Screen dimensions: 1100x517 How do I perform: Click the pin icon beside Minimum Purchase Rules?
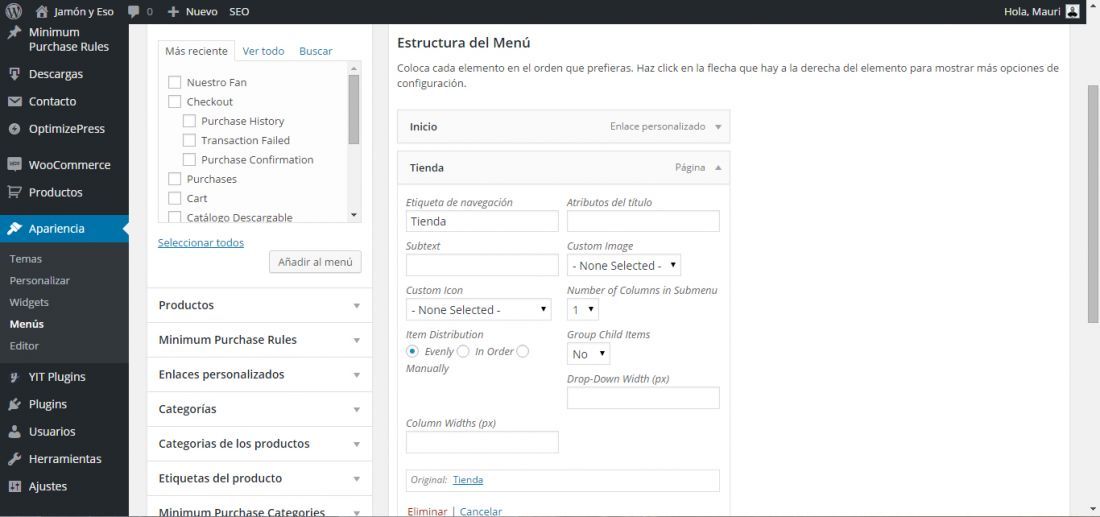pos(14,34)
